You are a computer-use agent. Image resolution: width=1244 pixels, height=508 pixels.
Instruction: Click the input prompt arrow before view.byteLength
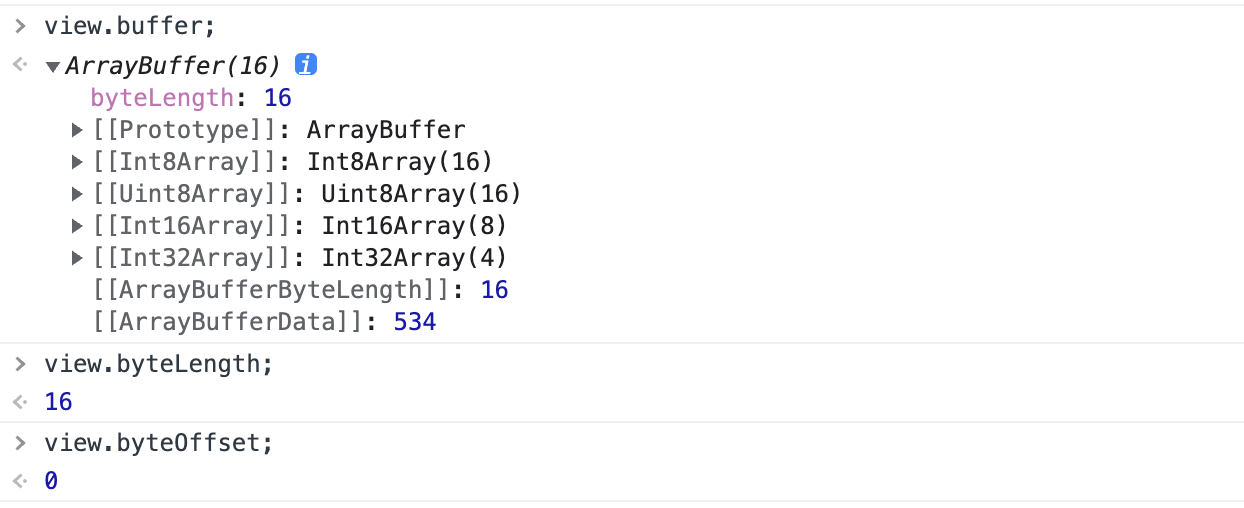pos(20,364)
